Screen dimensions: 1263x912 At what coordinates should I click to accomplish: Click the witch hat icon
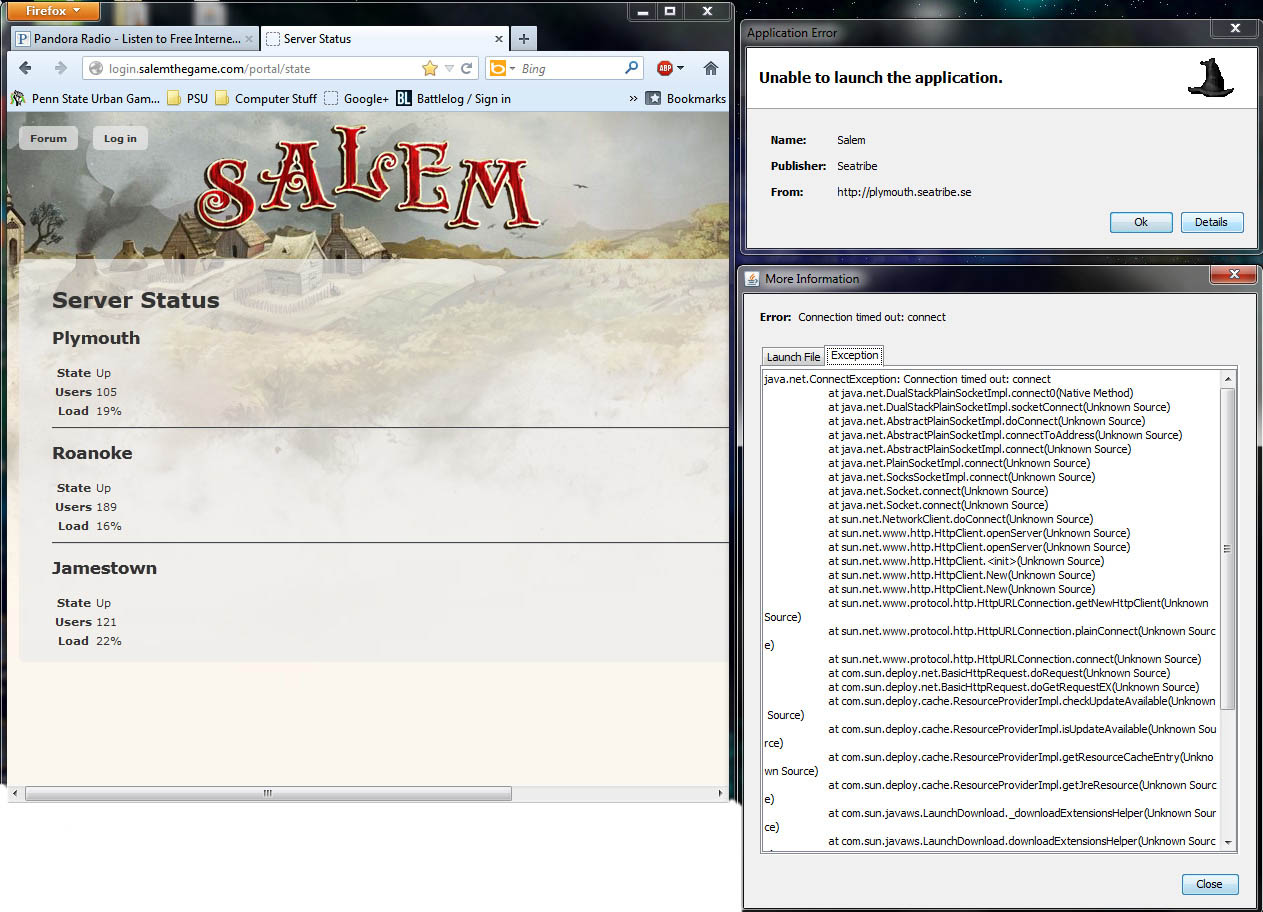point(1211,78)
